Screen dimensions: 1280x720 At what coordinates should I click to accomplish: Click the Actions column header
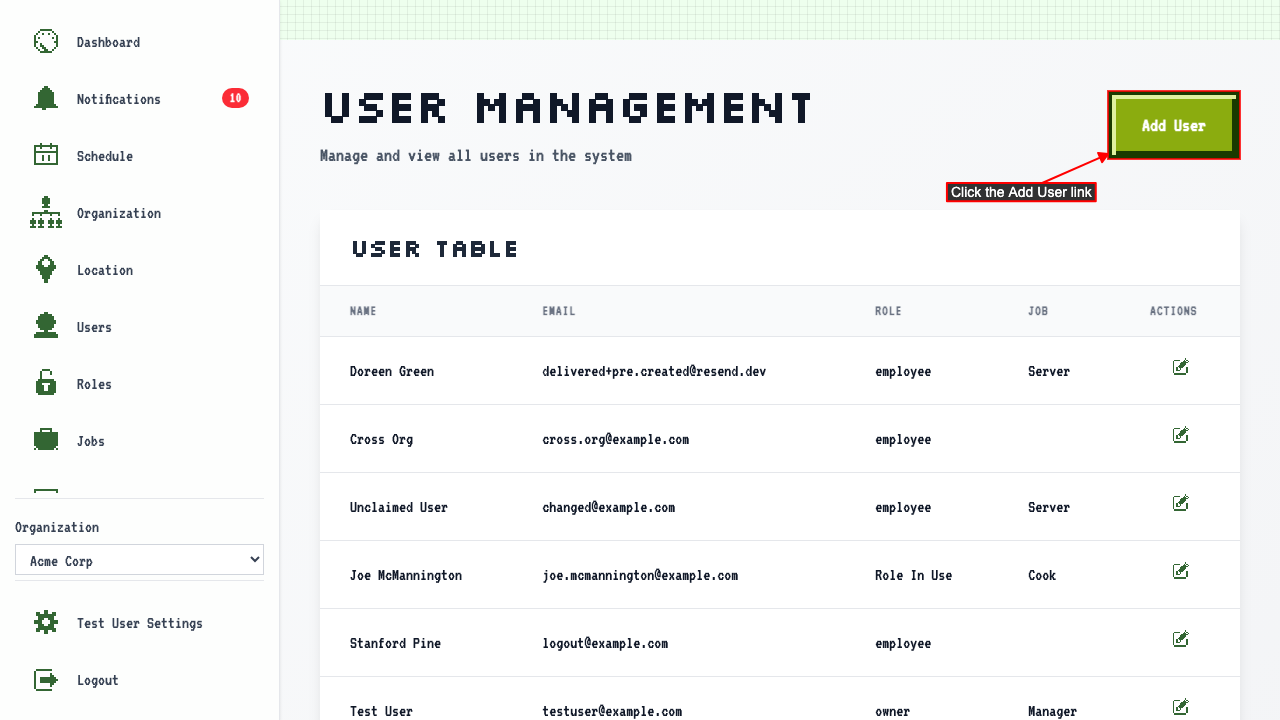click(1173, 311)
